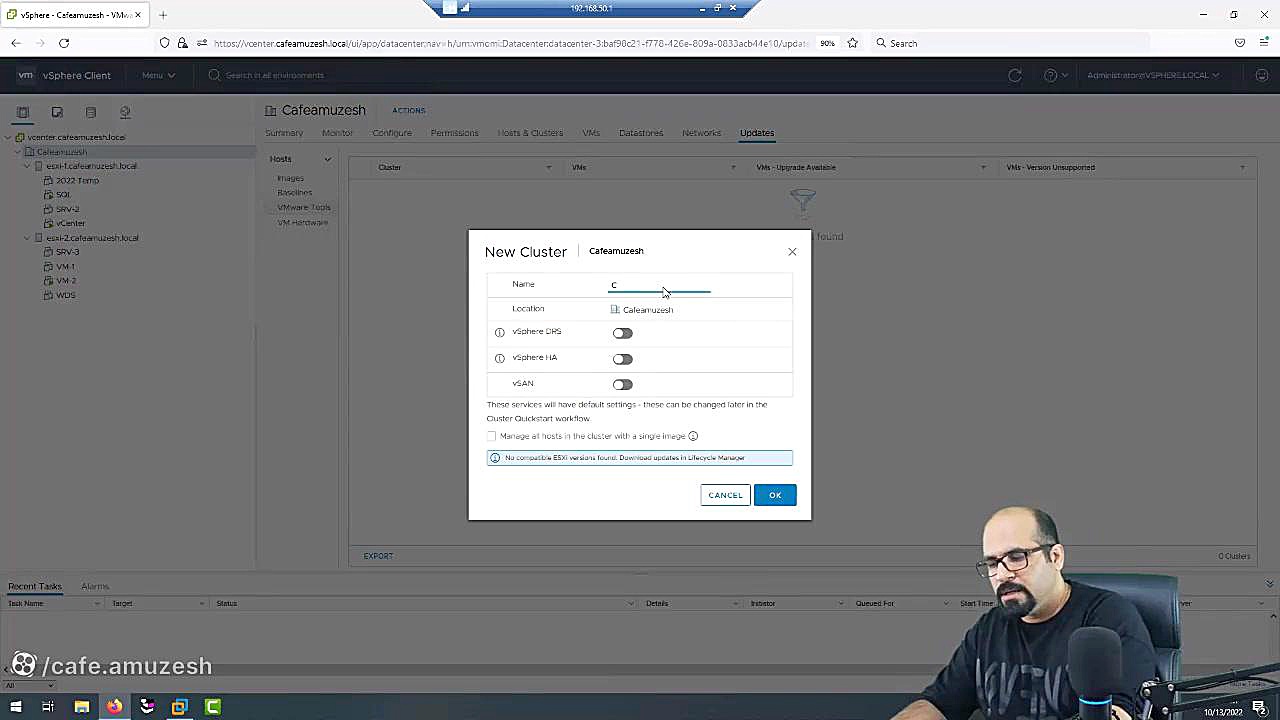1280x720 pixels.
Task: Enable the vSphere HA toggle
Action: coord(623,359)
